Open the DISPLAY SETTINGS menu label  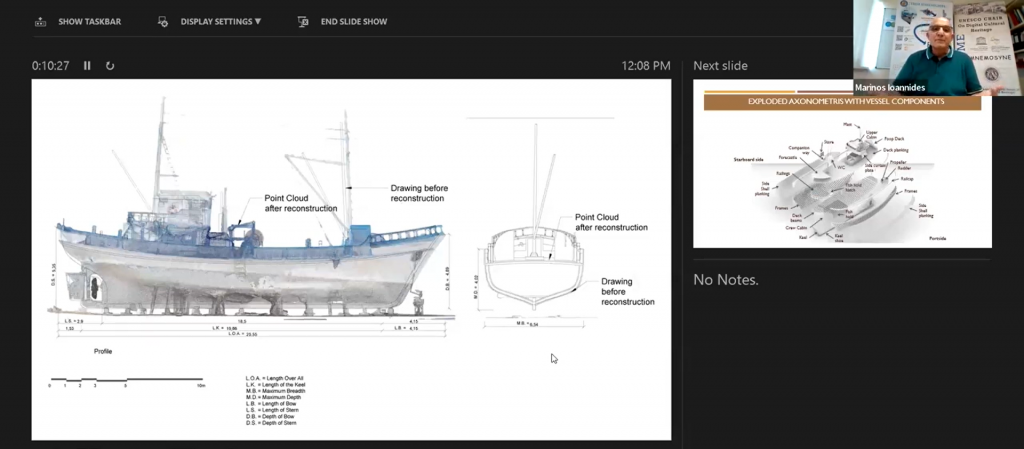pos(216,22)
